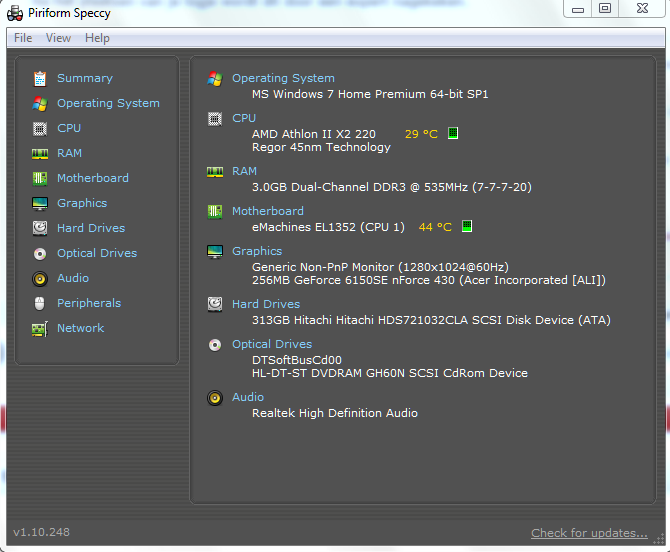Screen dimensions: 670x552
Task: Click version number v1.10.248 in status bar
Action: point(41,532)
